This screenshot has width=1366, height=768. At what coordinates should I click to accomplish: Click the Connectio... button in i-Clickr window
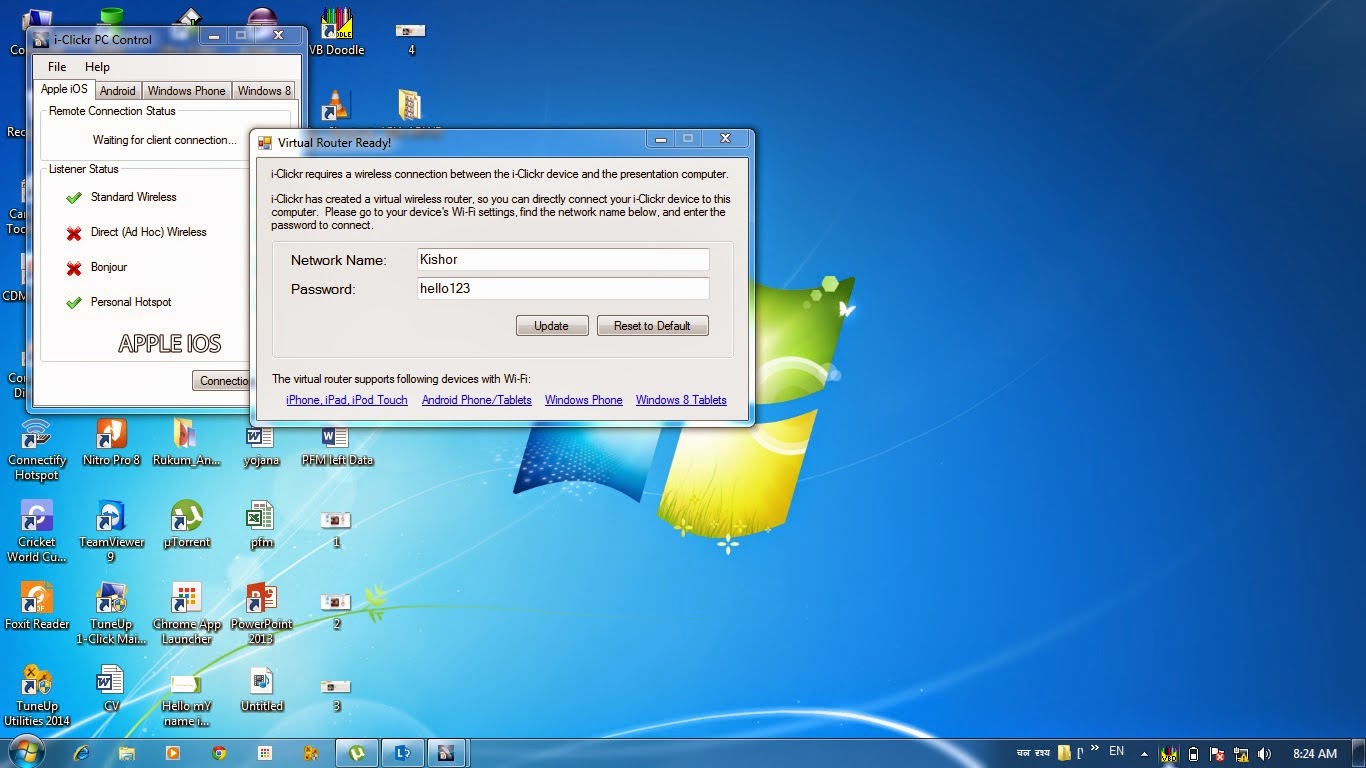[x=221, y=381]
